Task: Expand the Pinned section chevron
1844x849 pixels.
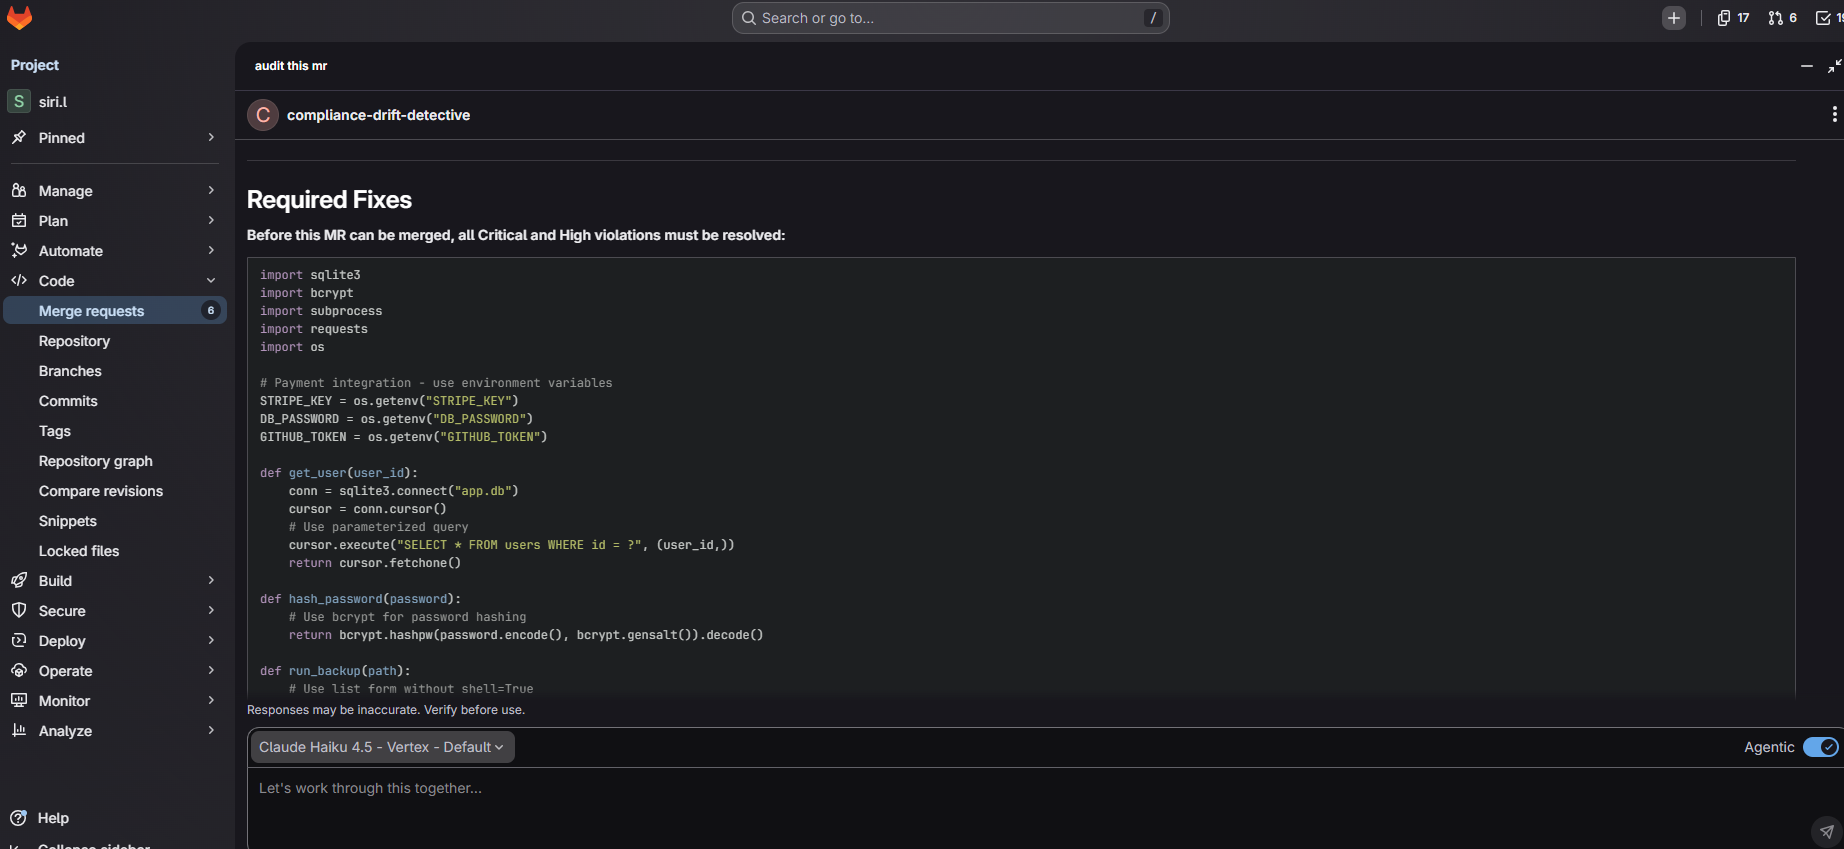Action: (x=211, y=137)
